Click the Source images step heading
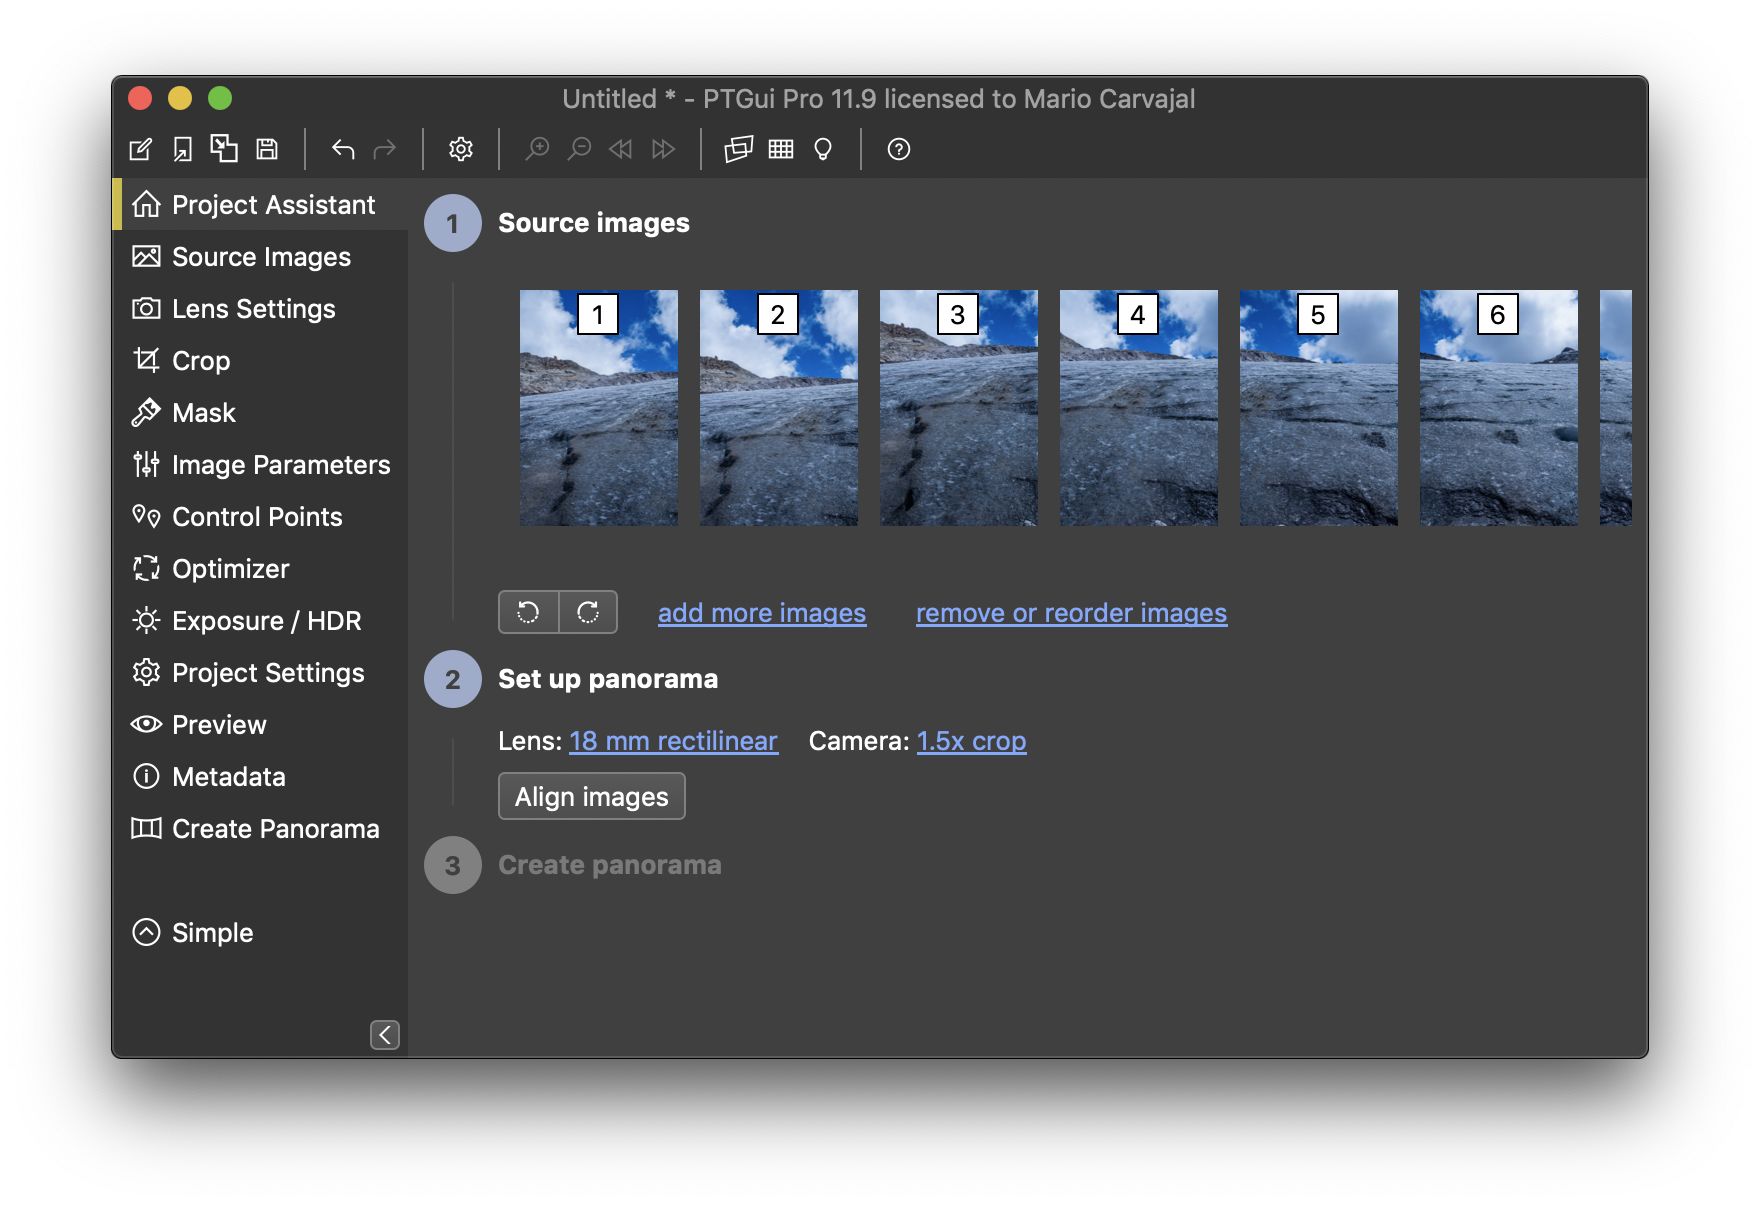 coord(594,223)
